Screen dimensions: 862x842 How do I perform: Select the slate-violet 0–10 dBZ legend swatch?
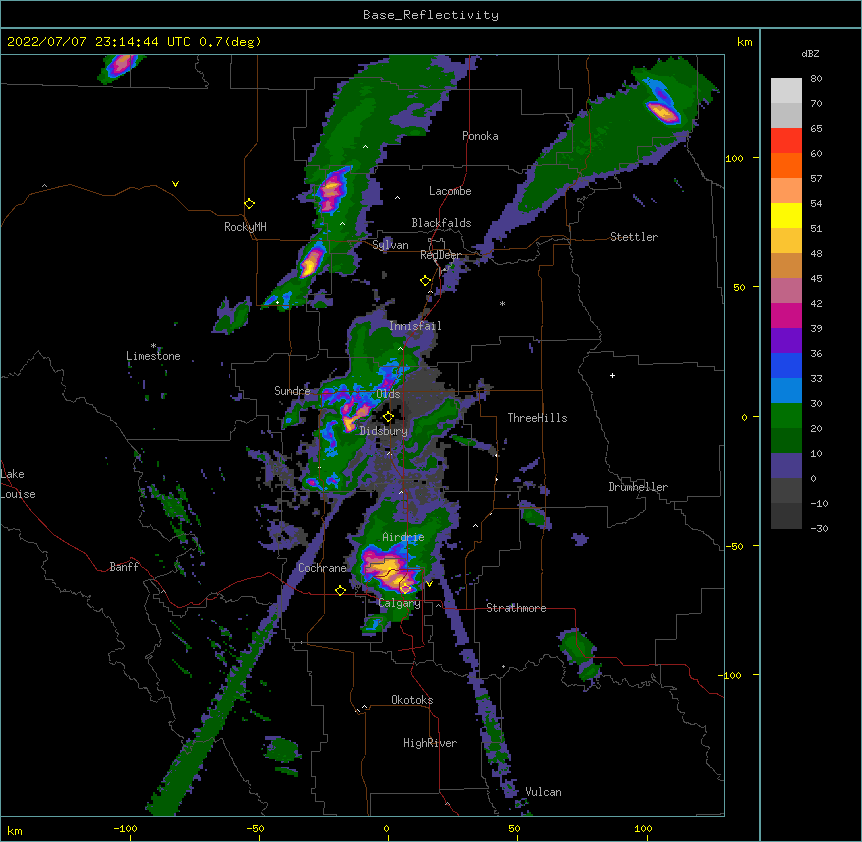pyautogui.click(x=786, y=466)
